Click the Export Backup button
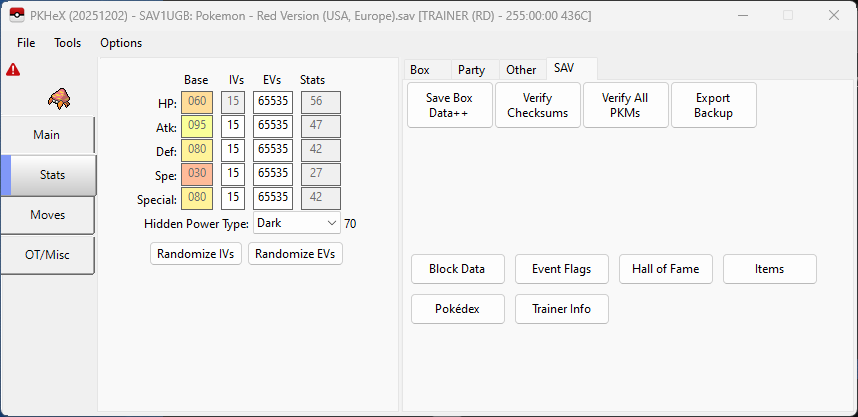This screenshot has width=858, height=417. click(x=713, y=105)
